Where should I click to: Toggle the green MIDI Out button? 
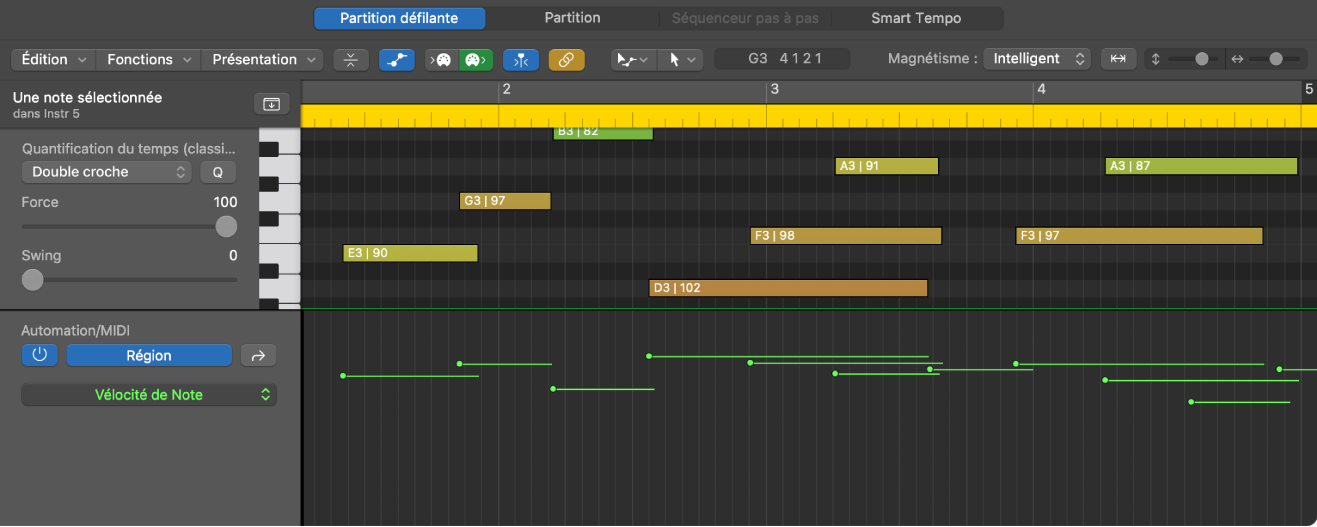coord(476,60)
